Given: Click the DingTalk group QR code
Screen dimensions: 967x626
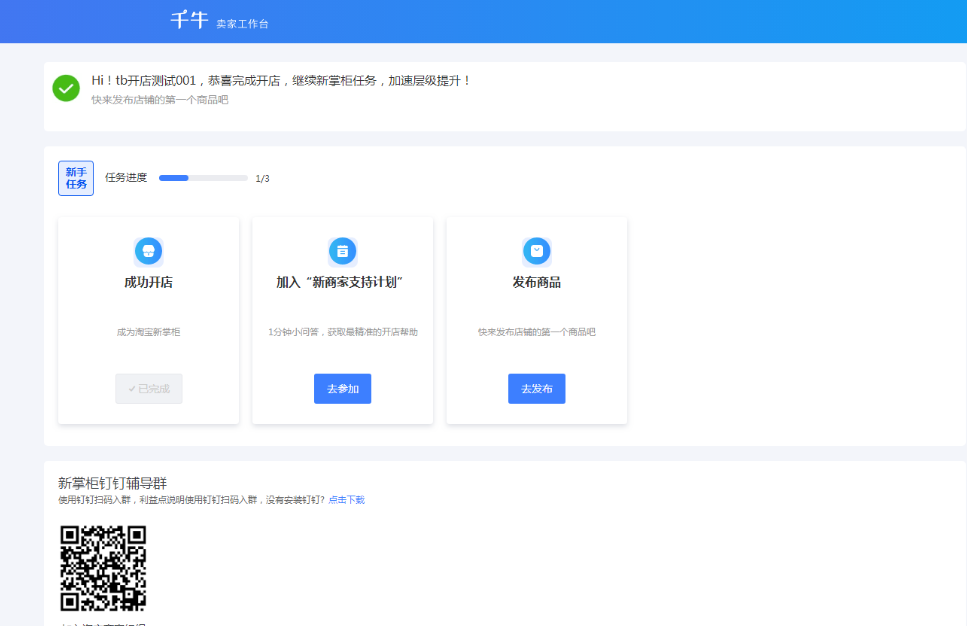Looking at the screenshot, I should 103,567.
